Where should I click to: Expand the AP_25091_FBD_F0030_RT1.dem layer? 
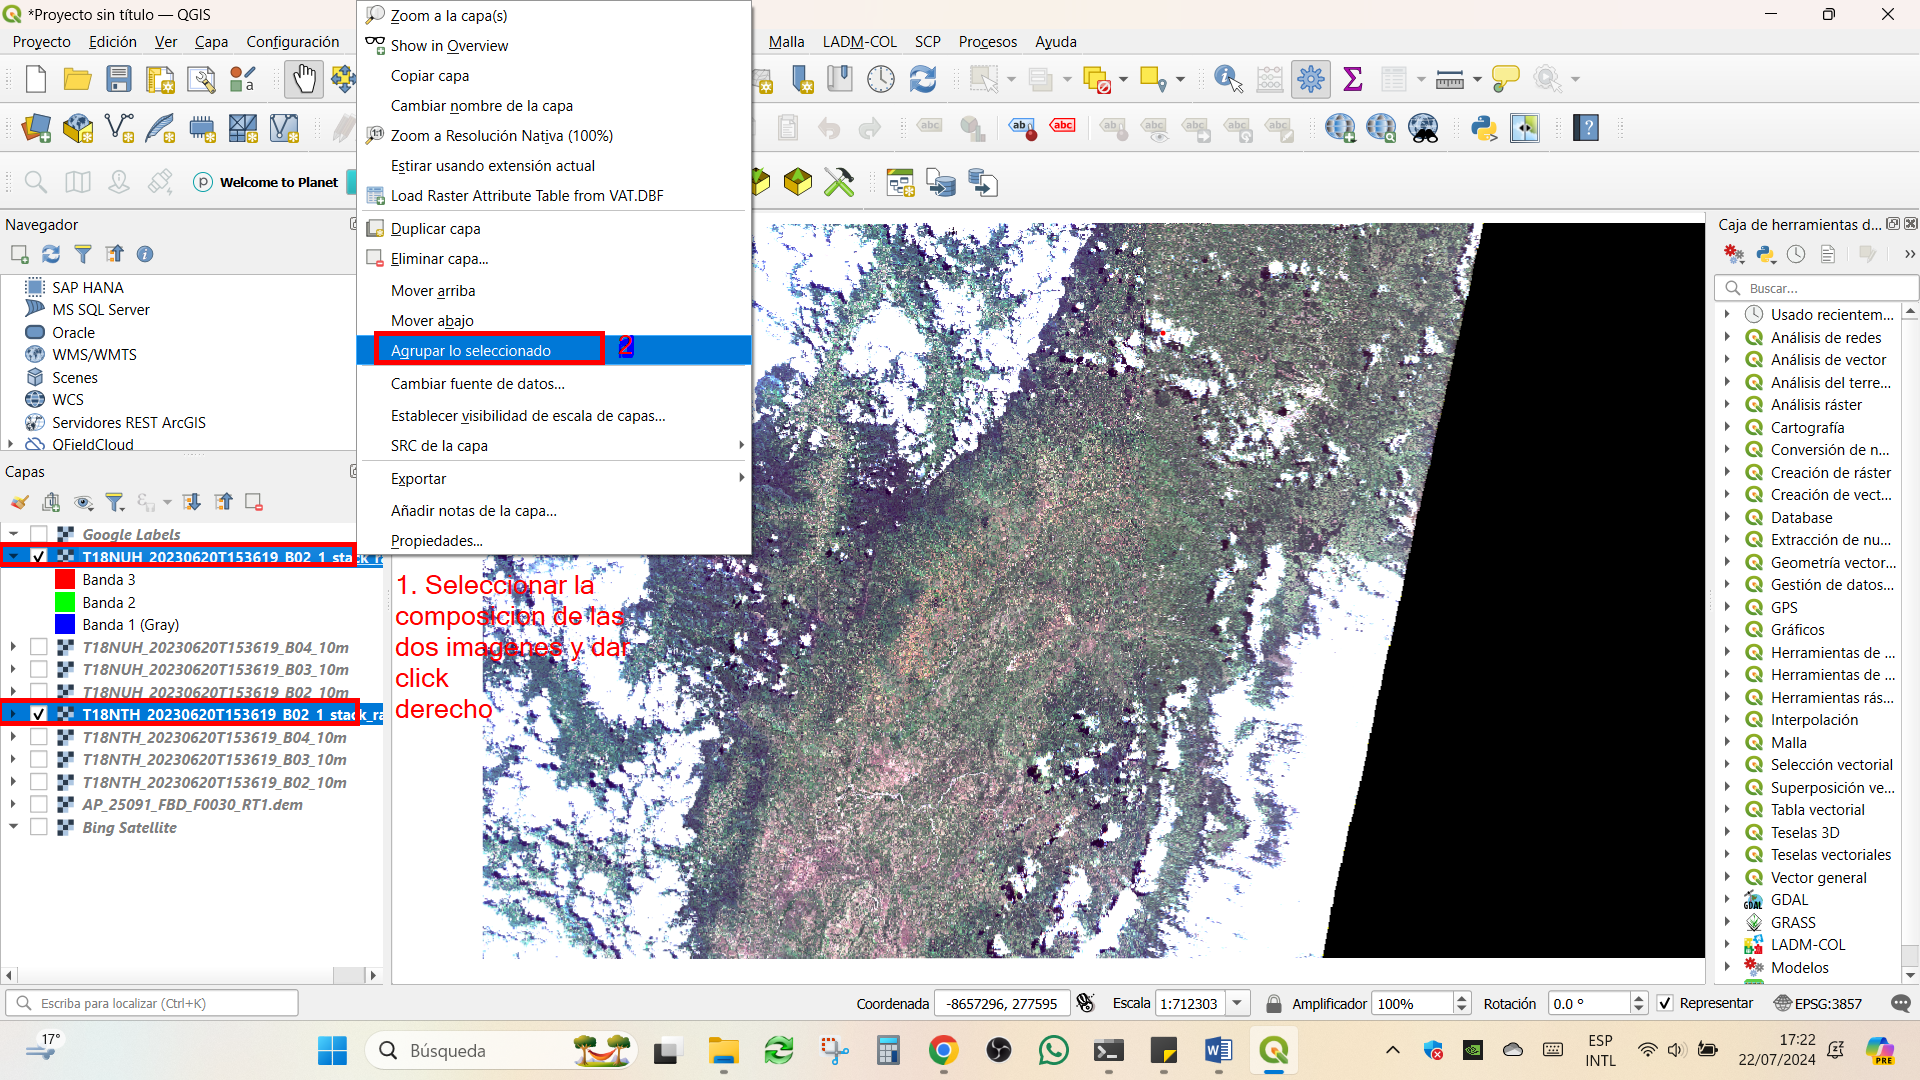coord(13,804)
